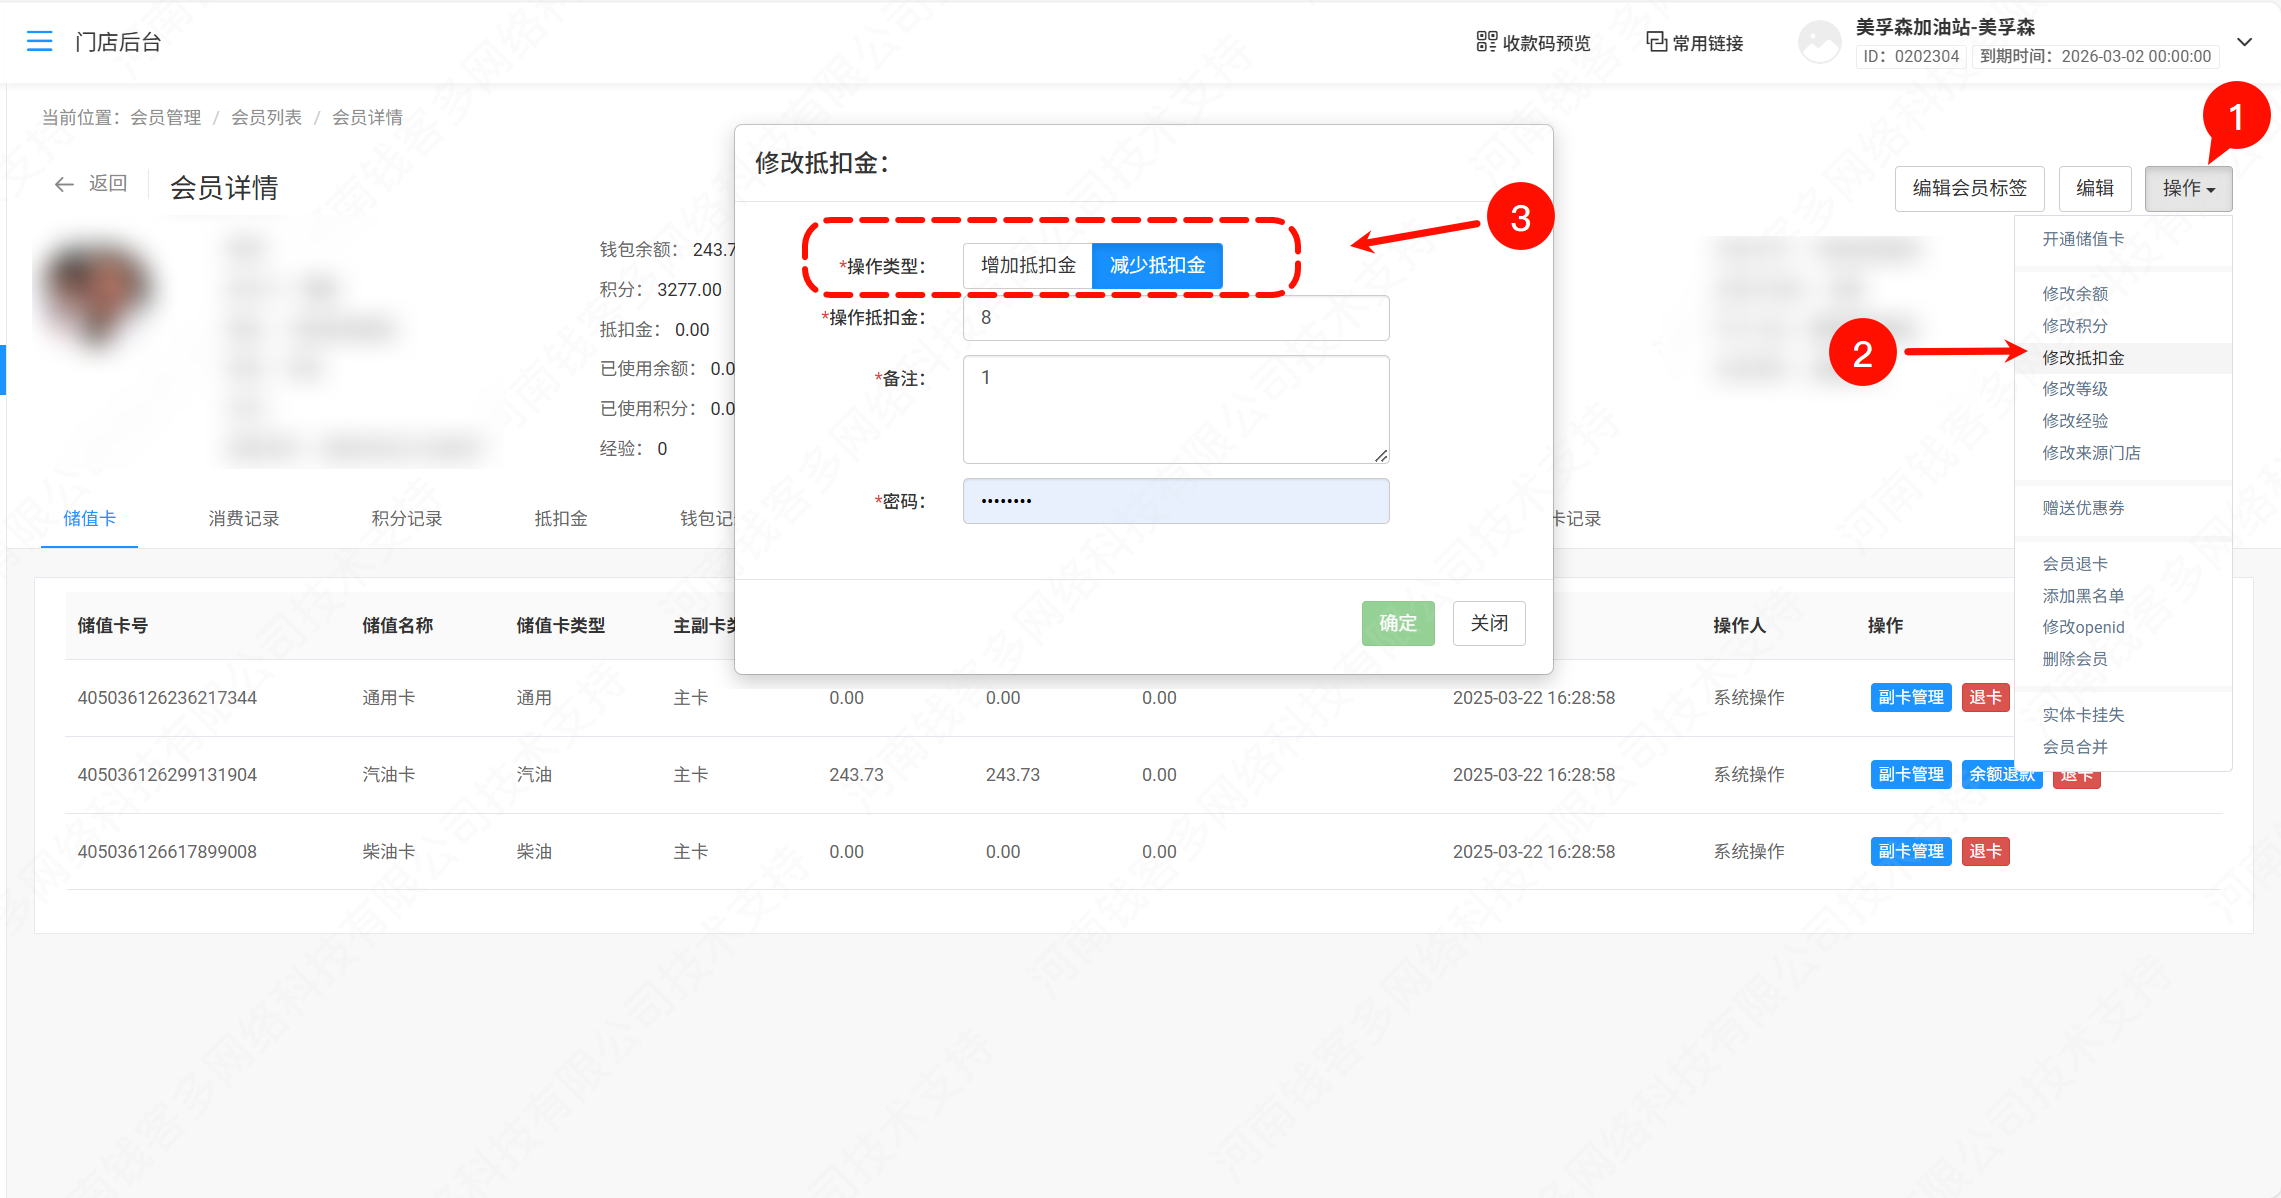Select 增加抵扣金 operation type
Viewport: 2281px width, 1198px height.
coord(1028,266)
